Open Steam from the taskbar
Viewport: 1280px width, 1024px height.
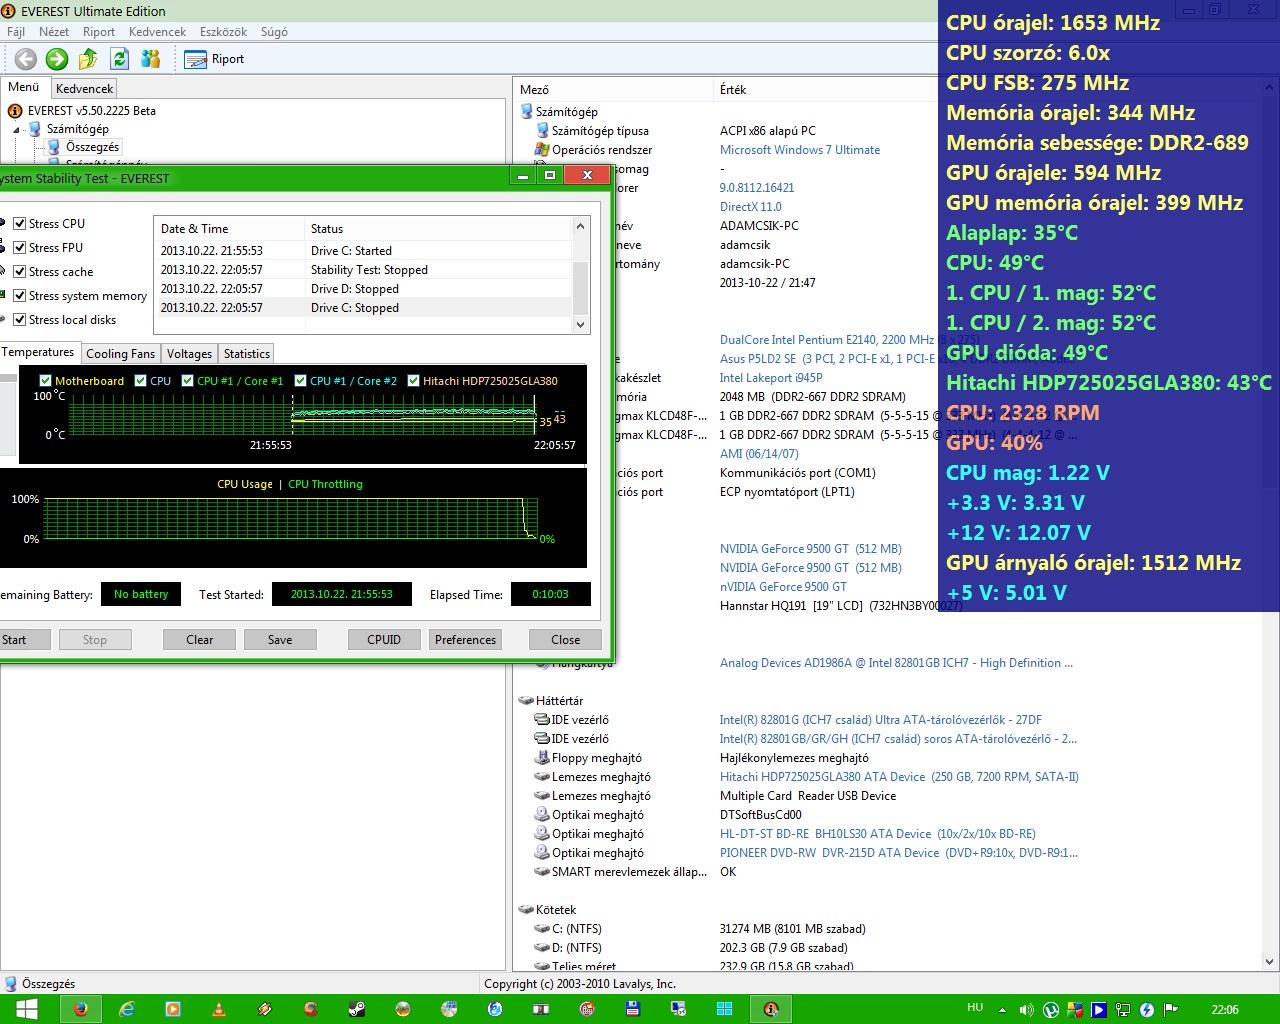pos(357,1009)
